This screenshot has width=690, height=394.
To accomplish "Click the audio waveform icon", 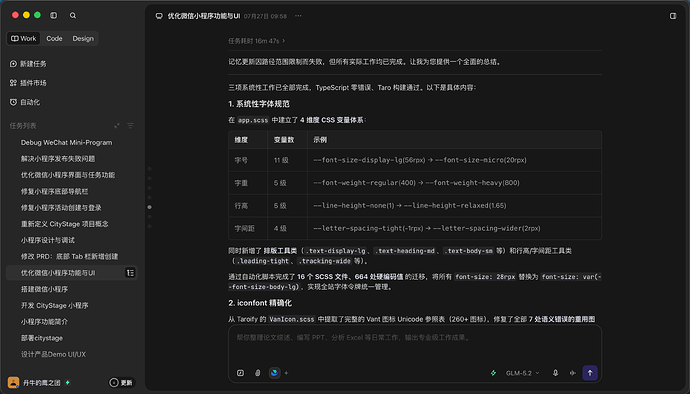I will tap(573, 373).
